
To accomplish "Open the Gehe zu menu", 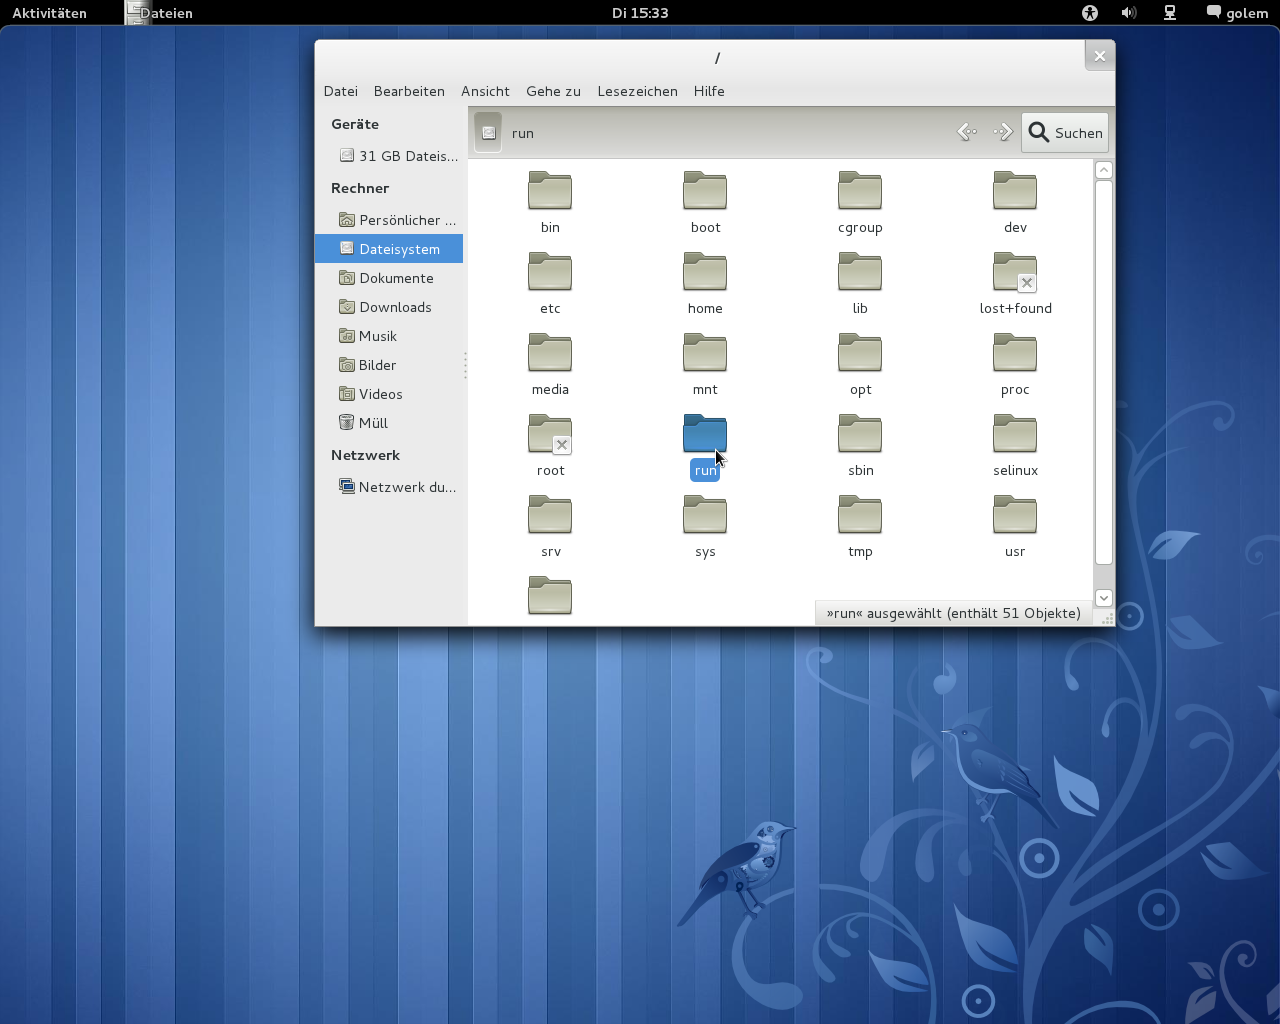I will 553,91.
